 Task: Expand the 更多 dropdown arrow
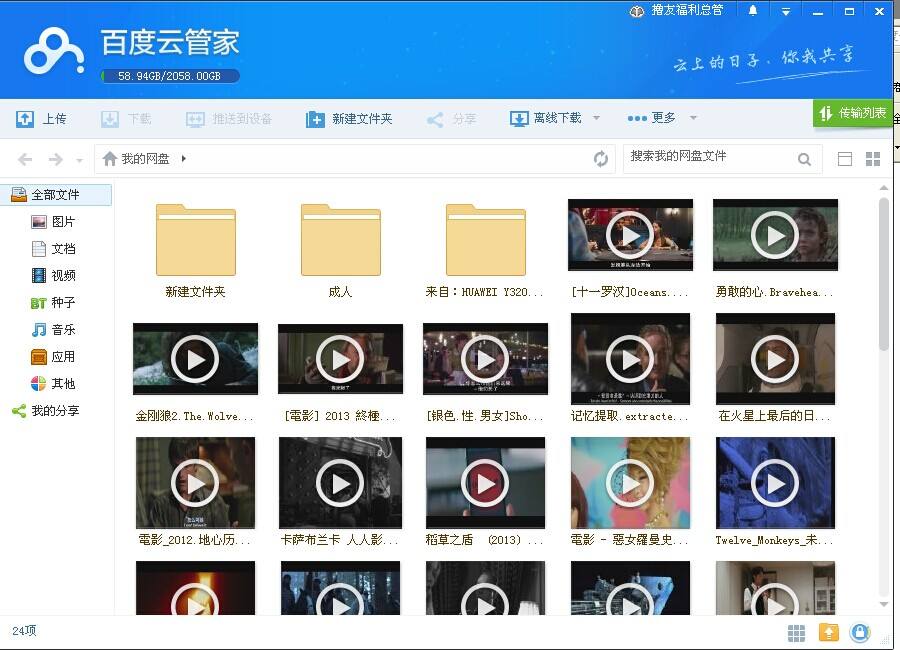pyautogui.click(x=693, y=118)
